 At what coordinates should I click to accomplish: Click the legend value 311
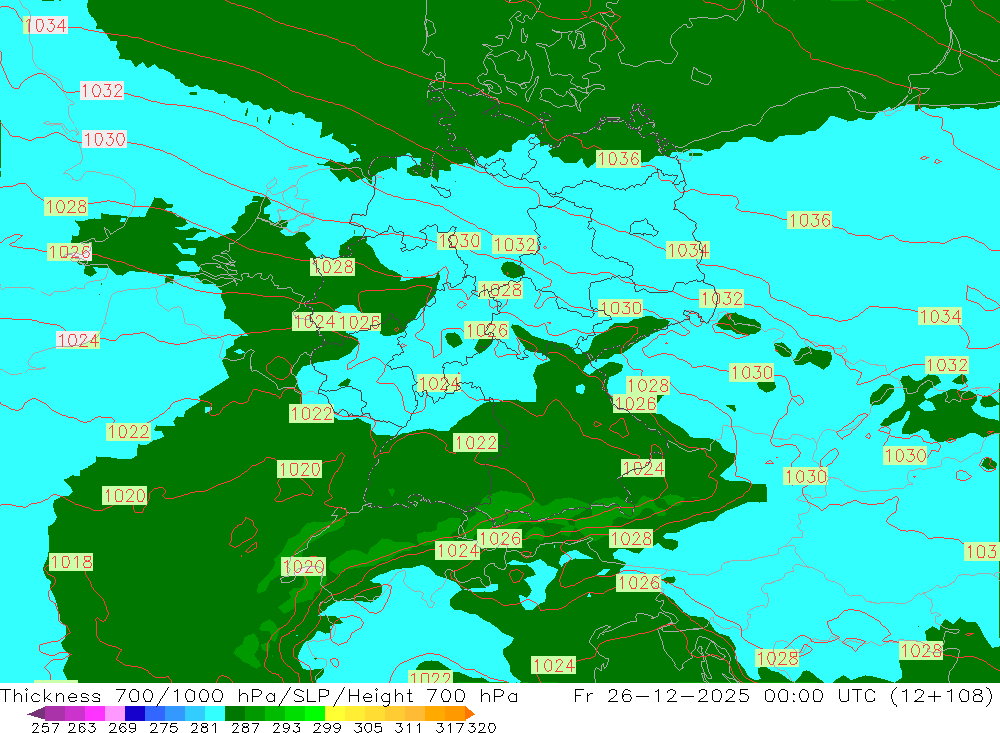tap(408, 728)
